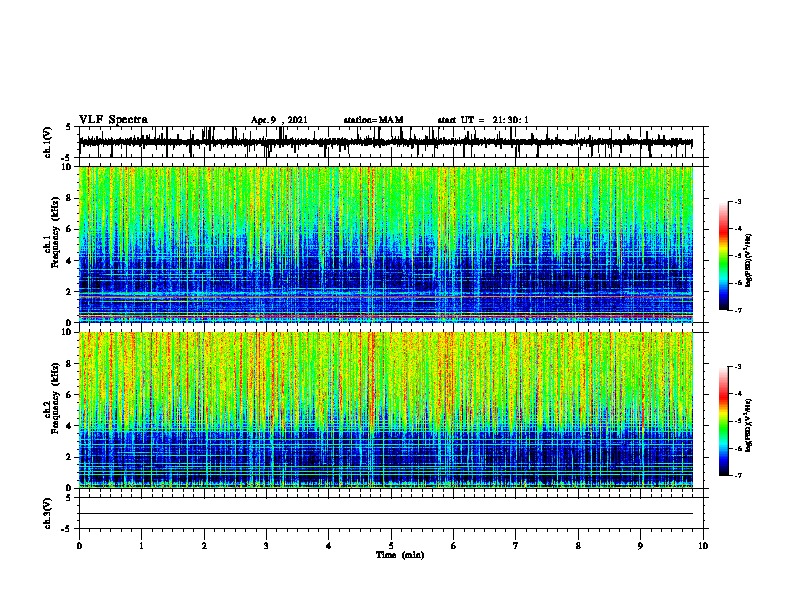Viewport: 792px width, 612px height.
Task: Click the "ch.1(V)" waveform axis label
Action: pos(48,142)
